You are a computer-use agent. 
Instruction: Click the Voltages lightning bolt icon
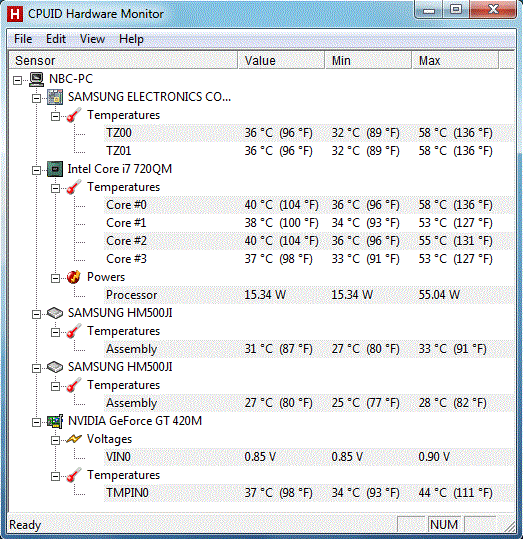74,439
